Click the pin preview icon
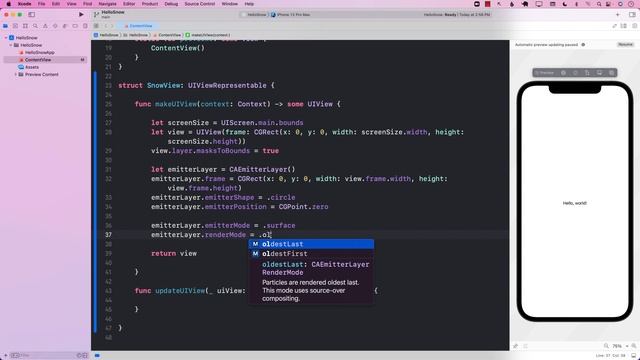 pyautogui.click(x=516, y=346)
